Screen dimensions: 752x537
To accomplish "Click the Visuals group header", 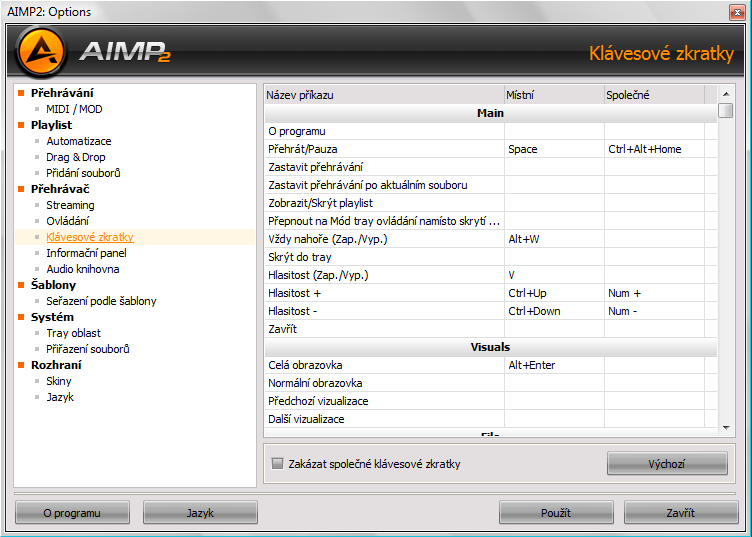I will pos(491,347).
